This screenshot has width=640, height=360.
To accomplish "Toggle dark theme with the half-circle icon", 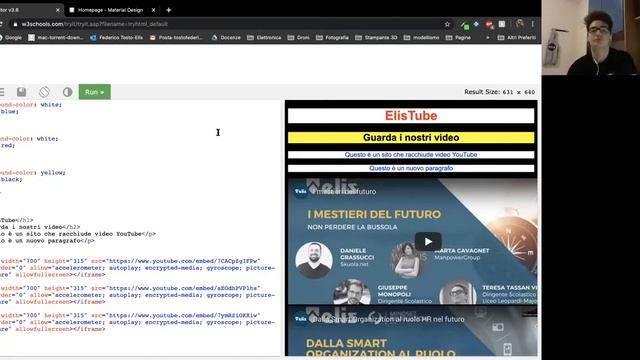I will (67, 92).
